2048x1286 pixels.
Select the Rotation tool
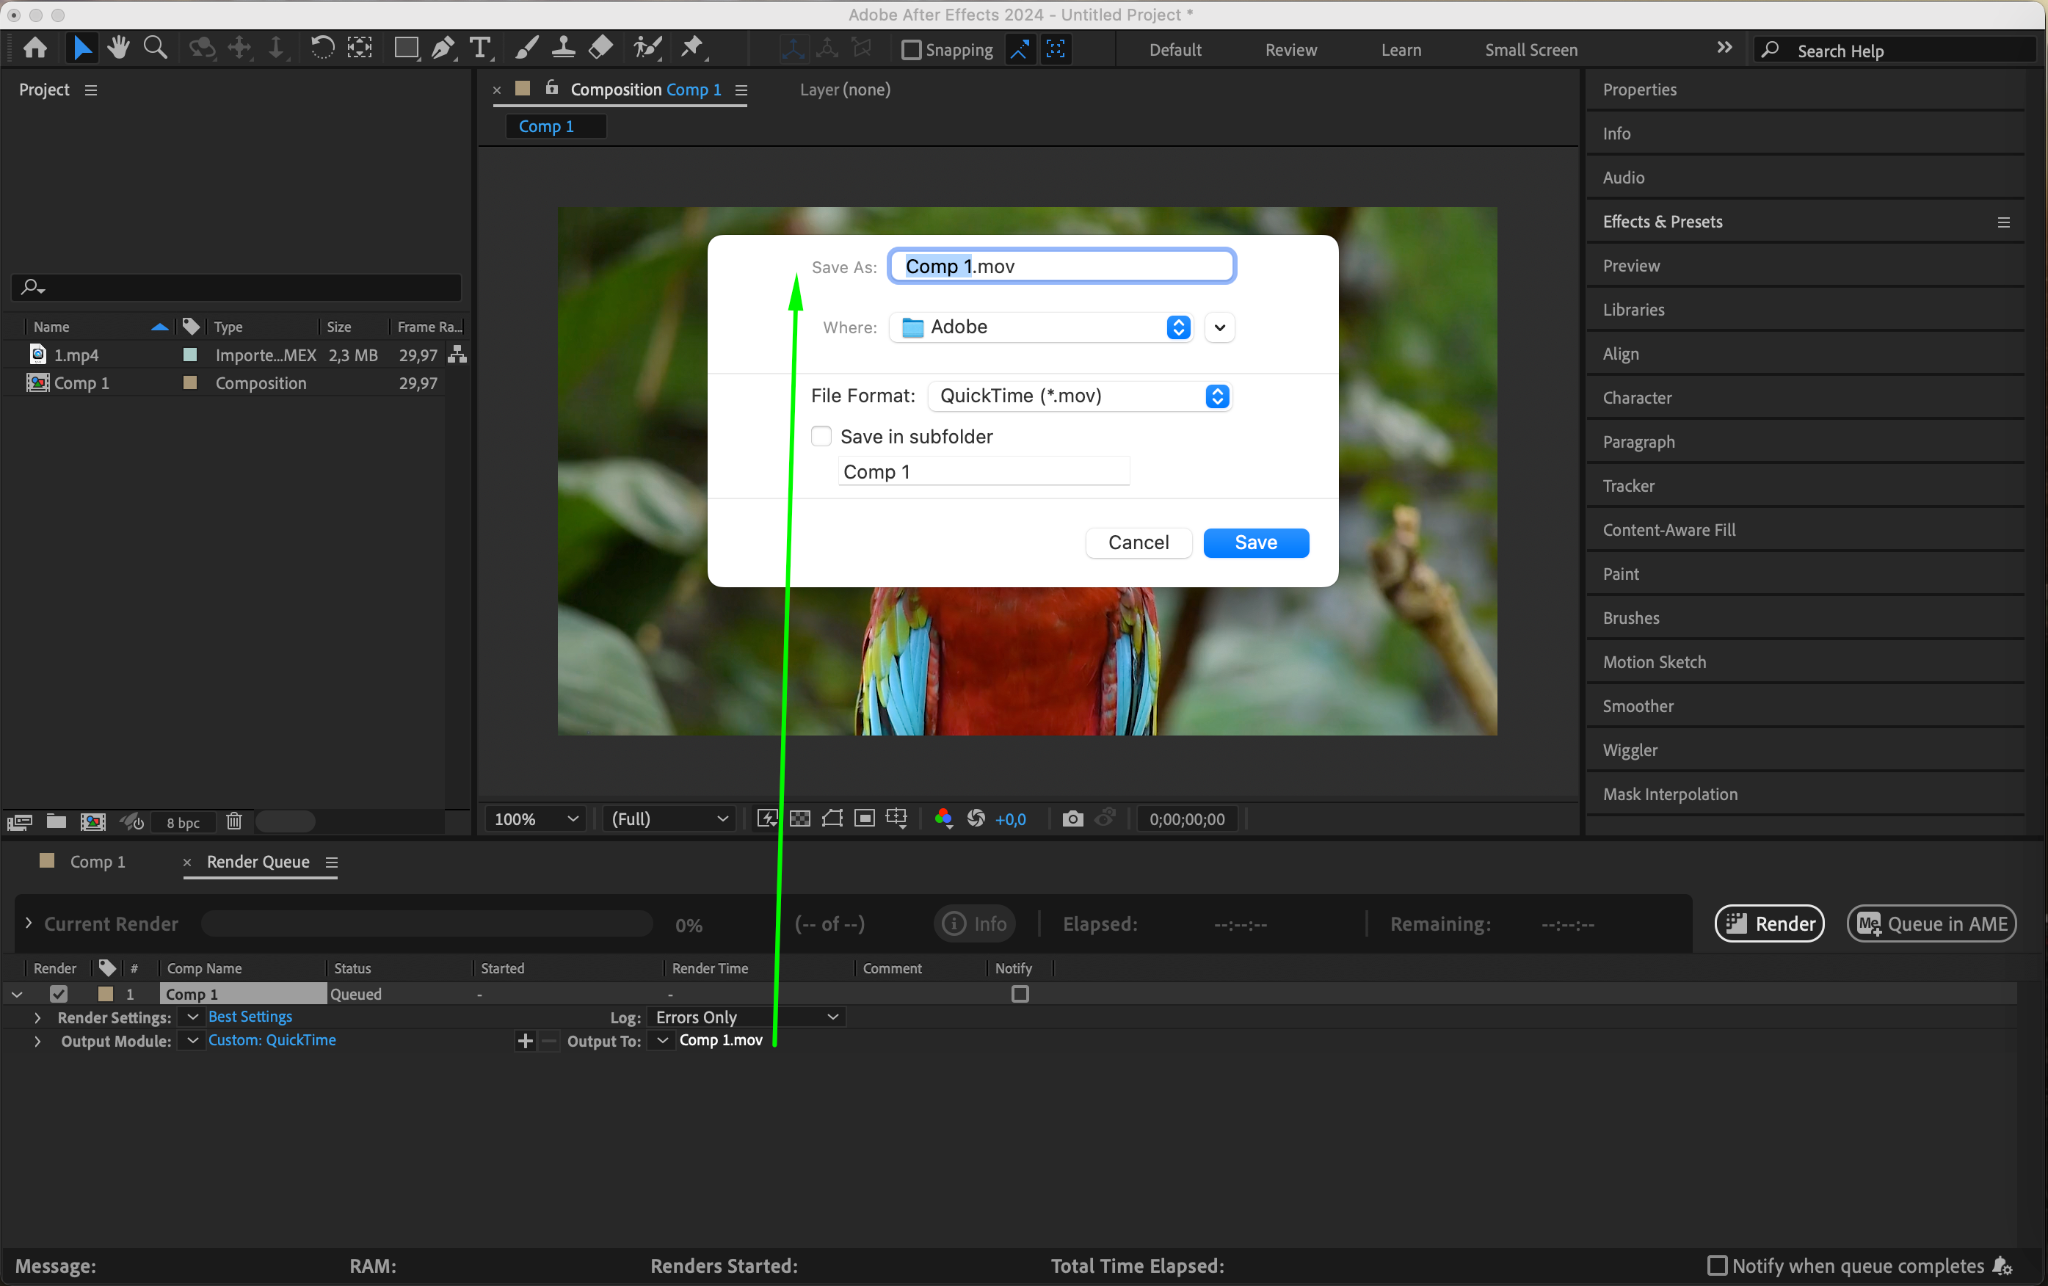tap(322, 48)
